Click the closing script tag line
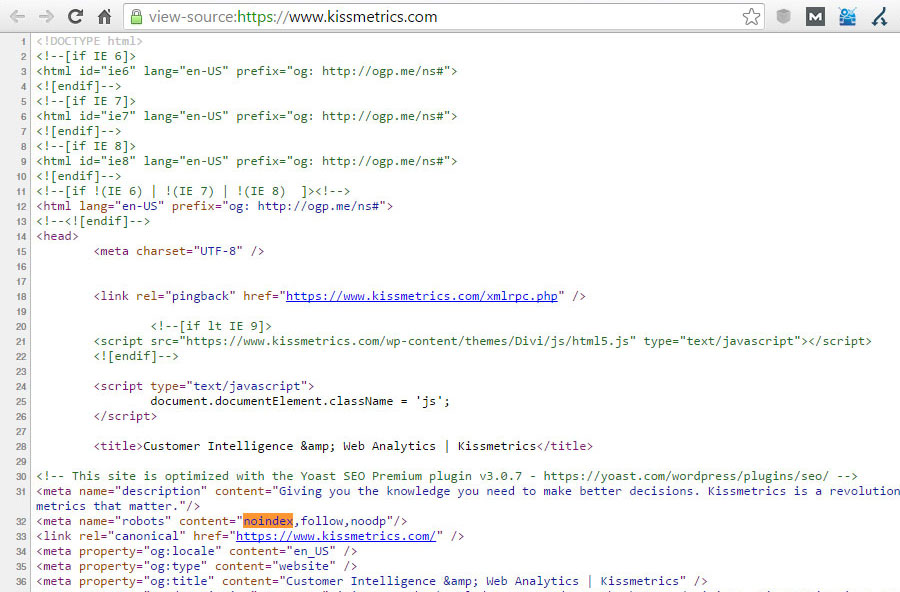The height and width of the screenshot is (592, 900). 125,416
